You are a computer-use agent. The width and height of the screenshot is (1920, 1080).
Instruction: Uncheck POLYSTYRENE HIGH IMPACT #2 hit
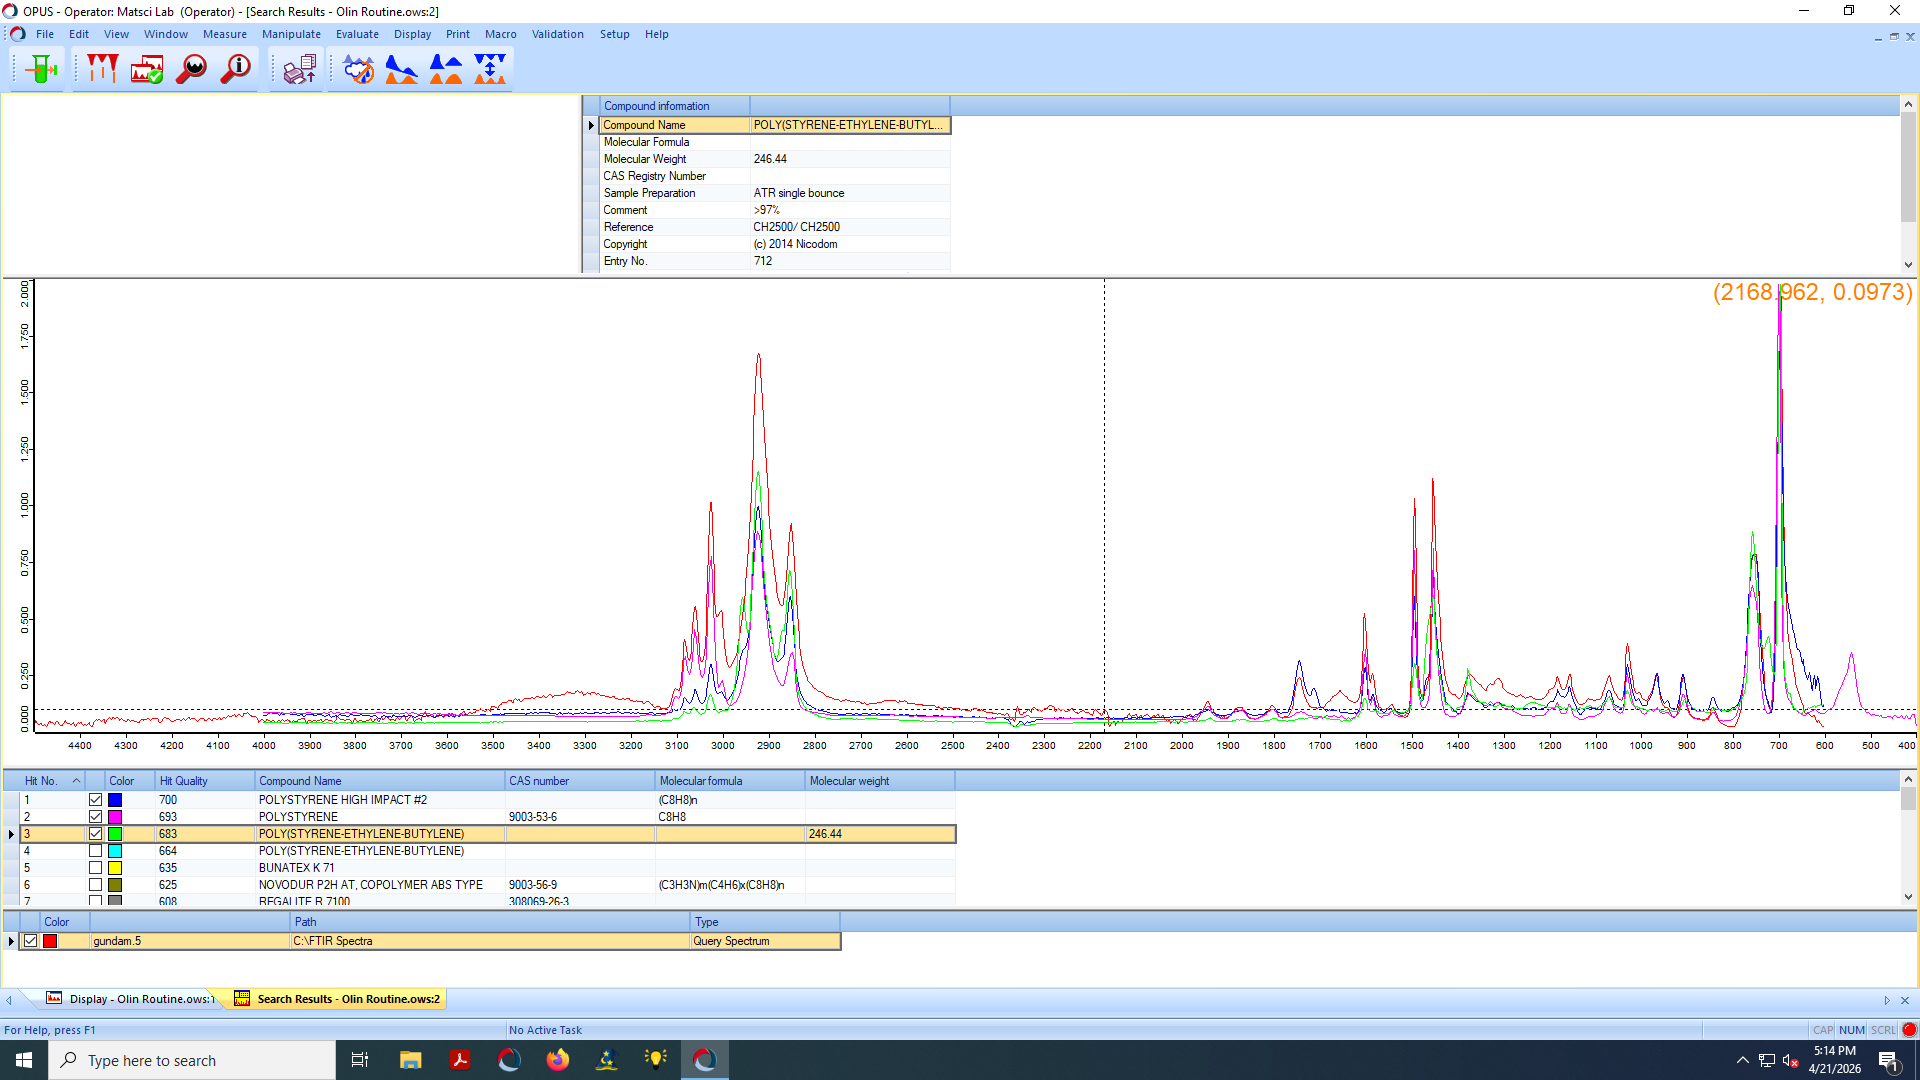[95, 800]
